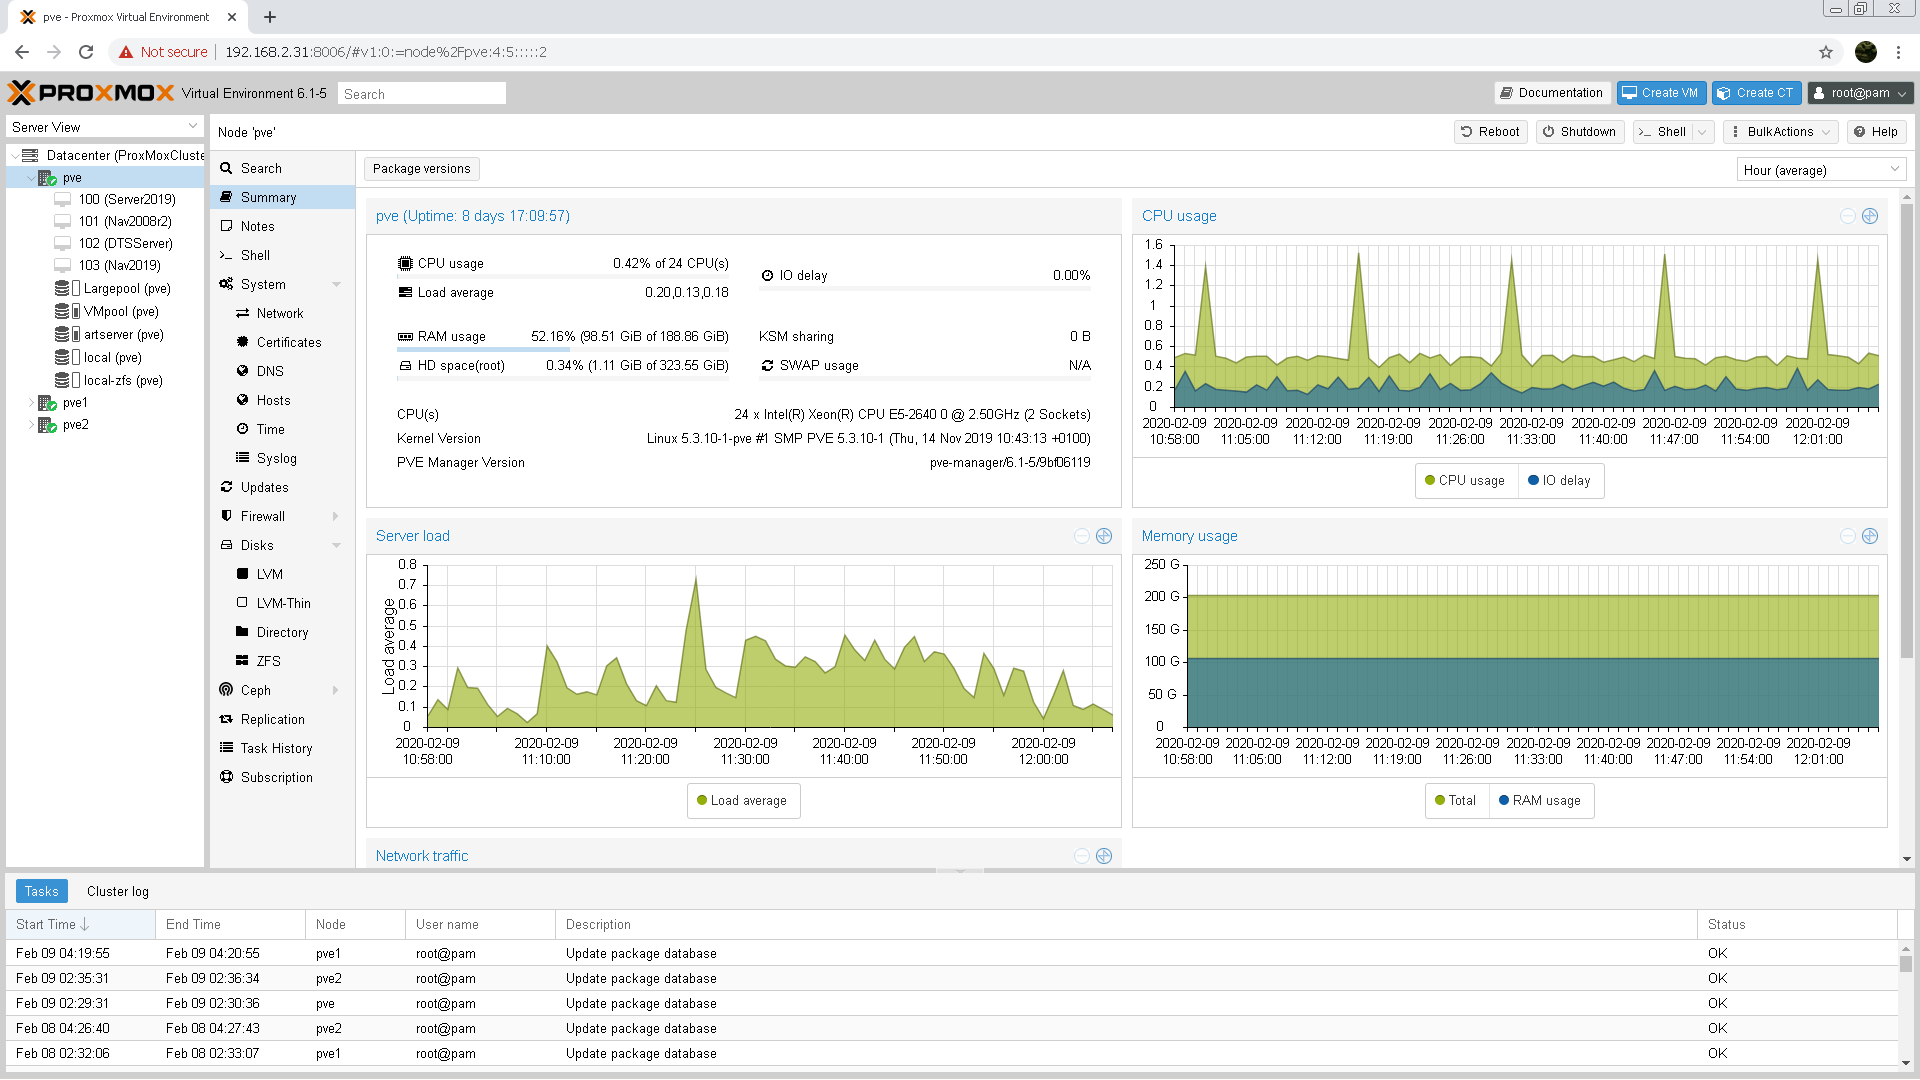Click the Search item in node menu

click(x=261, y=168)
